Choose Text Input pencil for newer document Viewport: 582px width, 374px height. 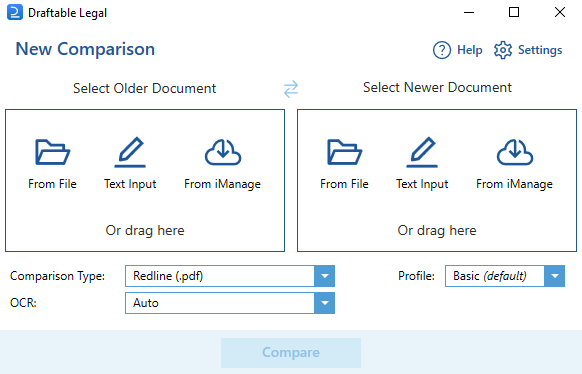[422, 152]
